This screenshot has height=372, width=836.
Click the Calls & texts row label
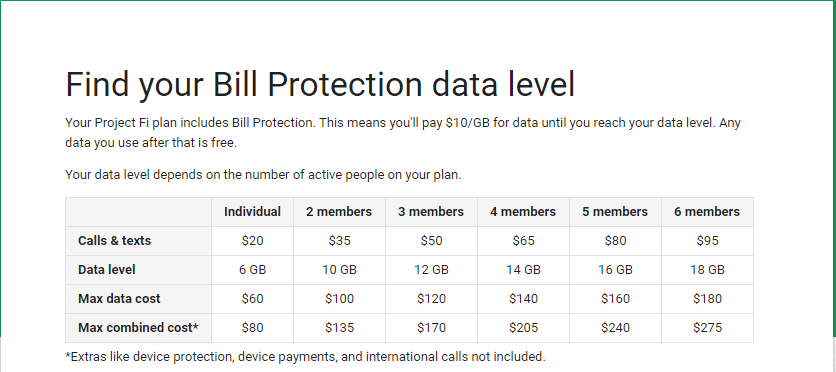[115, 241]
